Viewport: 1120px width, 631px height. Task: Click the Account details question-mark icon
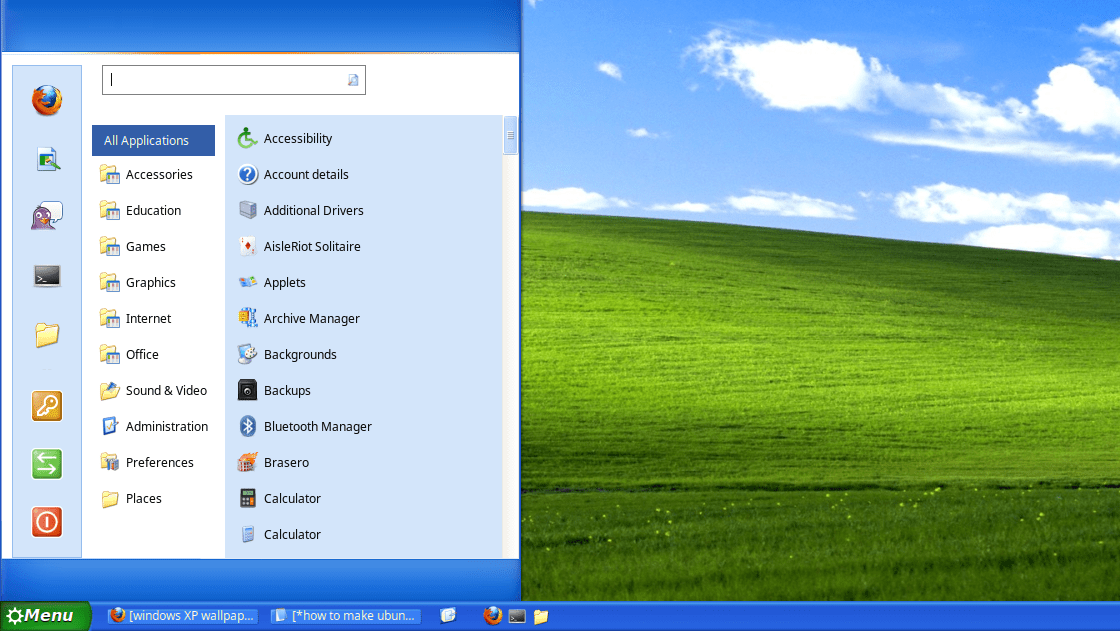point(247,174)
